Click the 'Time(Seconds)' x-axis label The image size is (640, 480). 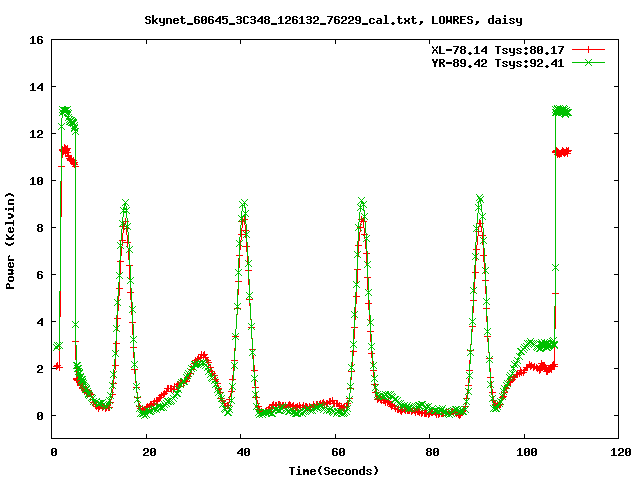[334, 471]
